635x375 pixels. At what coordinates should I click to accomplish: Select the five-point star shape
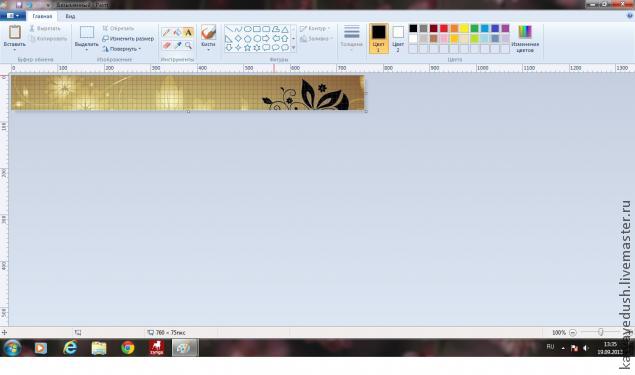[x=247, y=48]
